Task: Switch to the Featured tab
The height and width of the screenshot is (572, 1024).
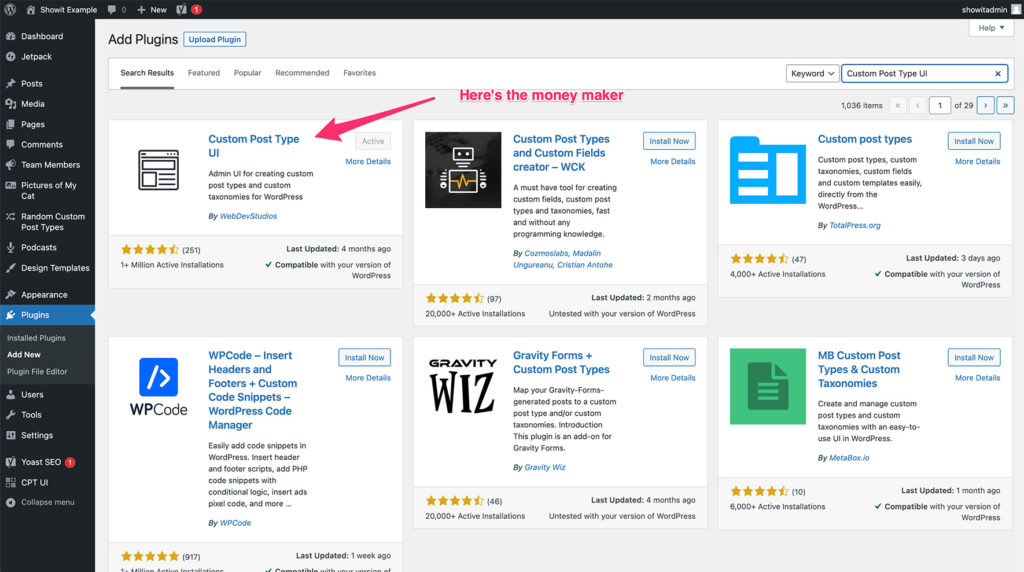Action: coord(204,73)
